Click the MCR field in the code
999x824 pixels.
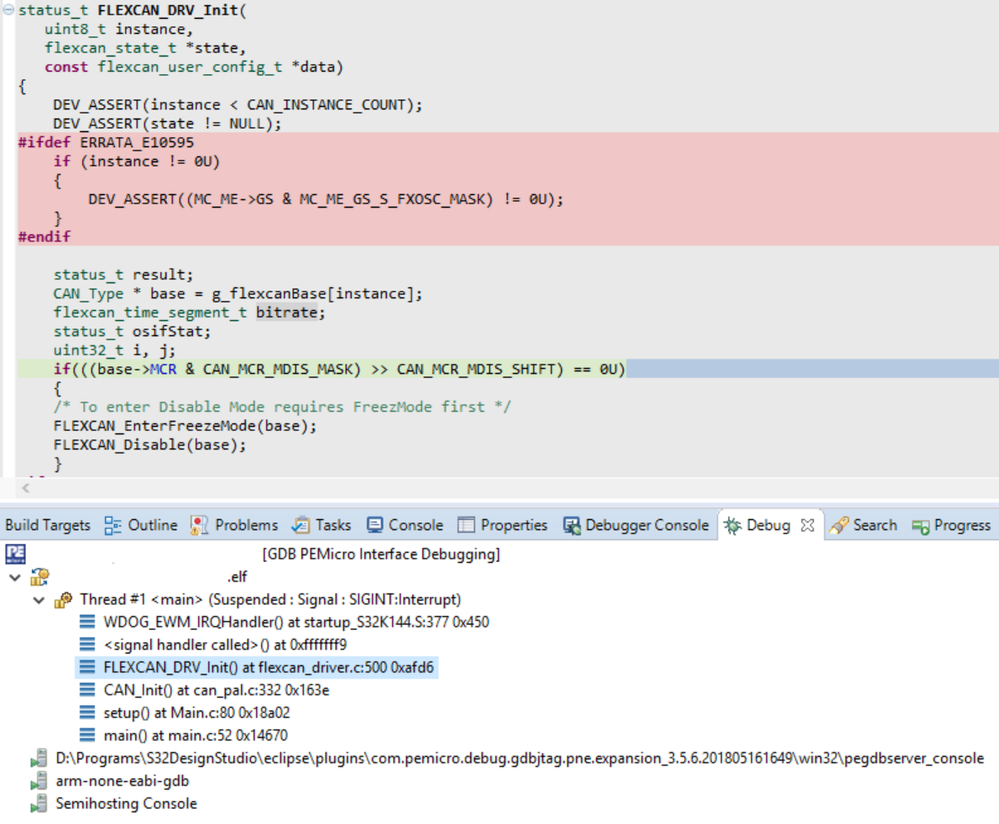pos(162,369)
